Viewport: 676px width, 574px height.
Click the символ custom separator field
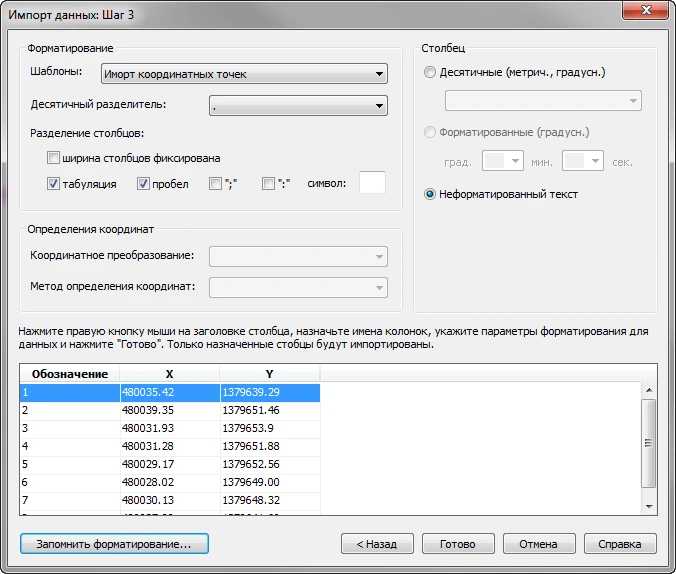(x=372, y=183)
